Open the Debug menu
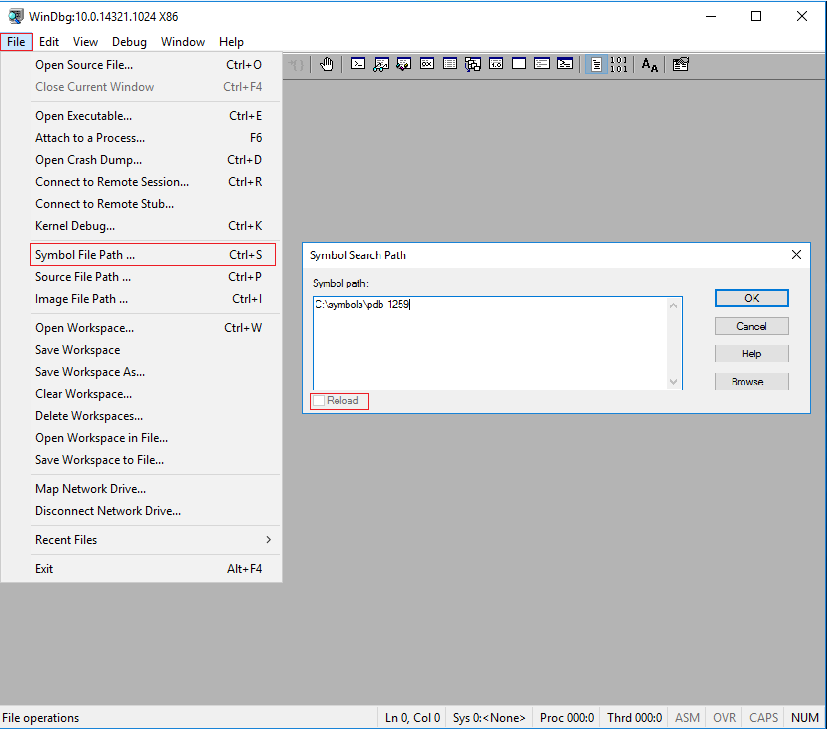 129,42
